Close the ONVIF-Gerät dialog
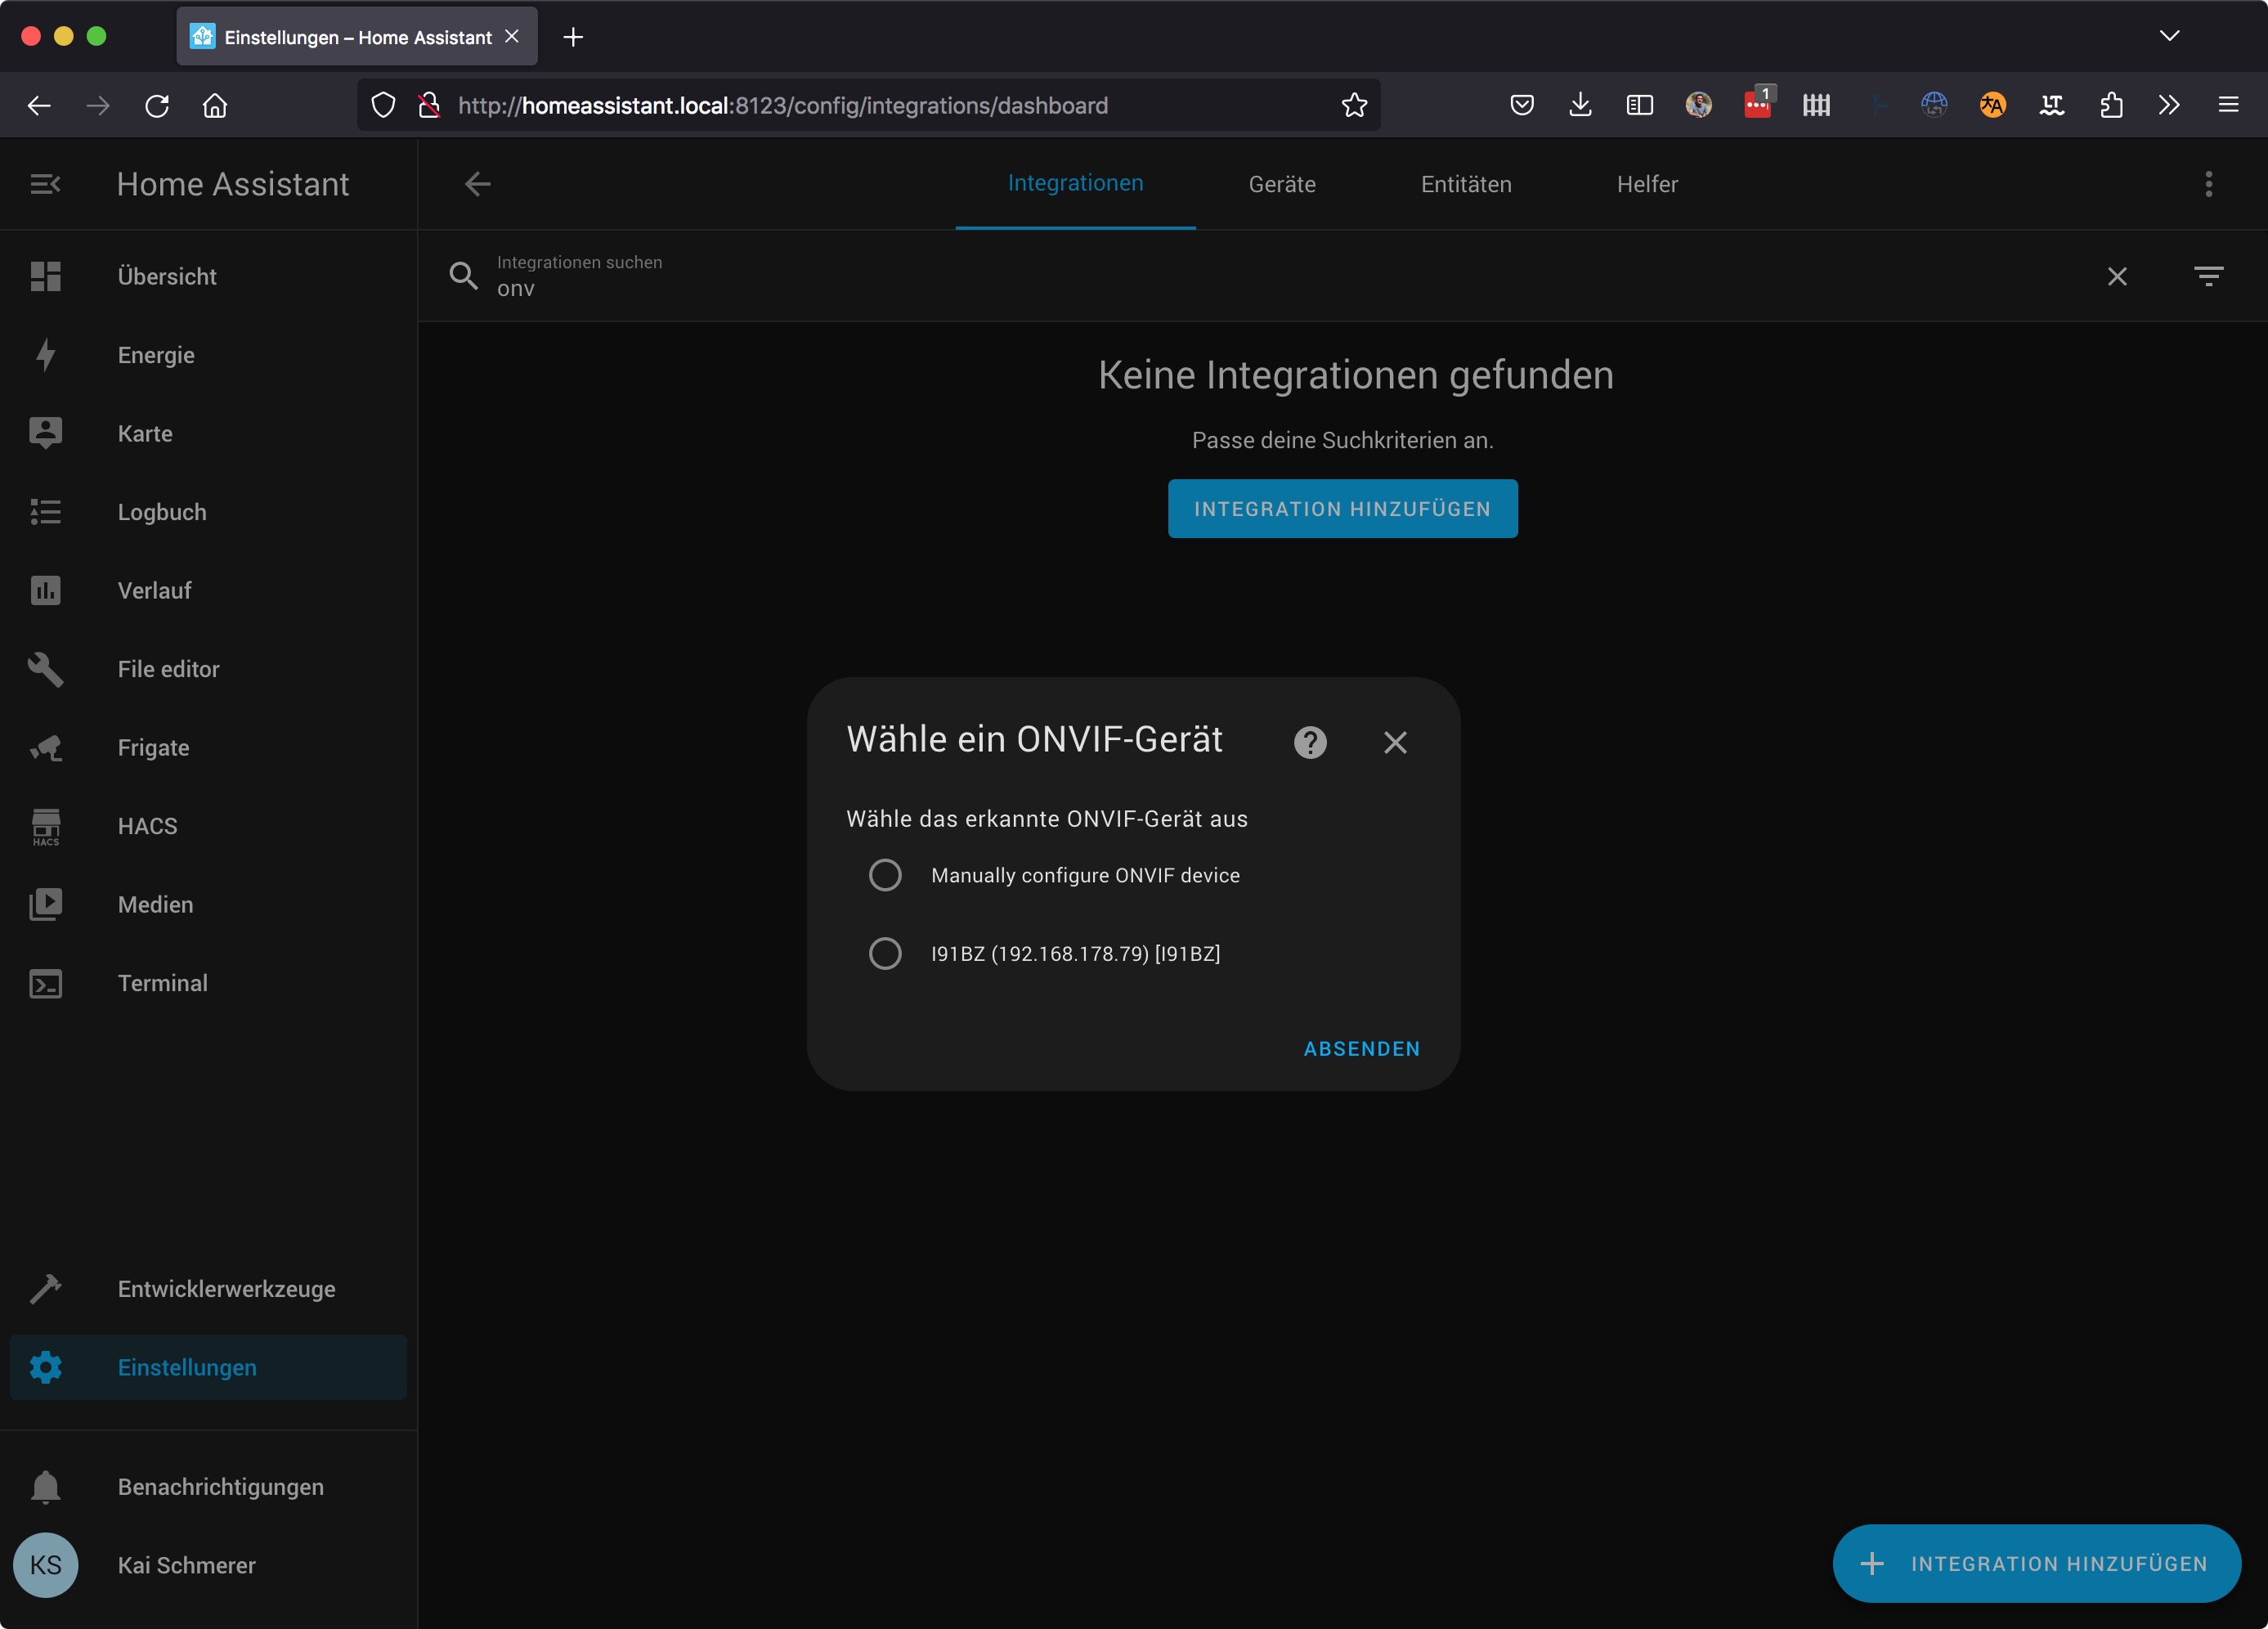2268x1629 pixels. 1395,742
